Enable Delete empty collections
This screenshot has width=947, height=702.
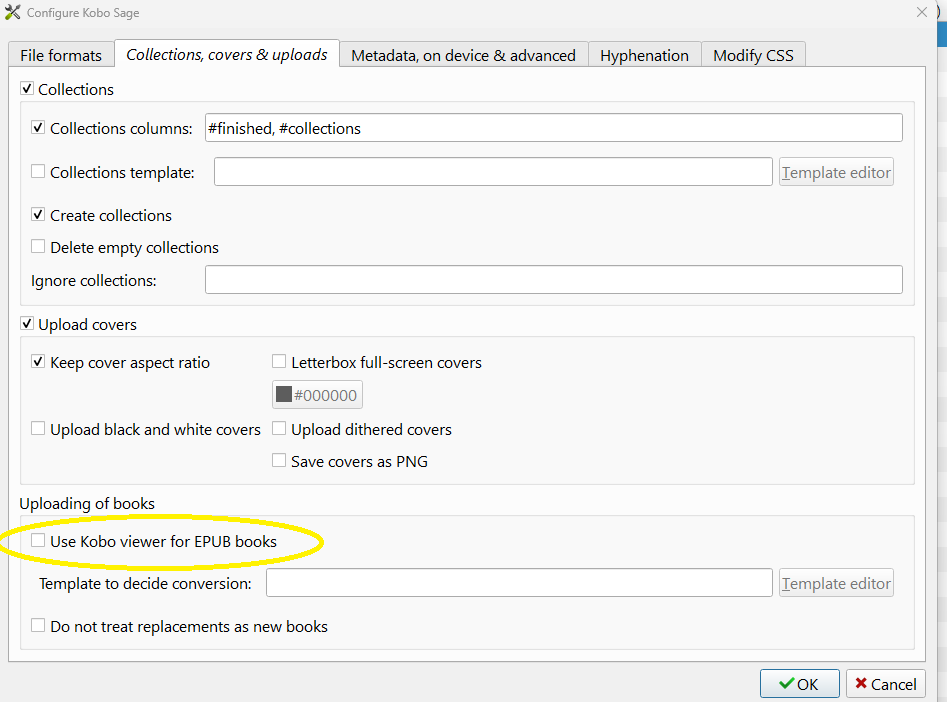(x=39, y=247)
